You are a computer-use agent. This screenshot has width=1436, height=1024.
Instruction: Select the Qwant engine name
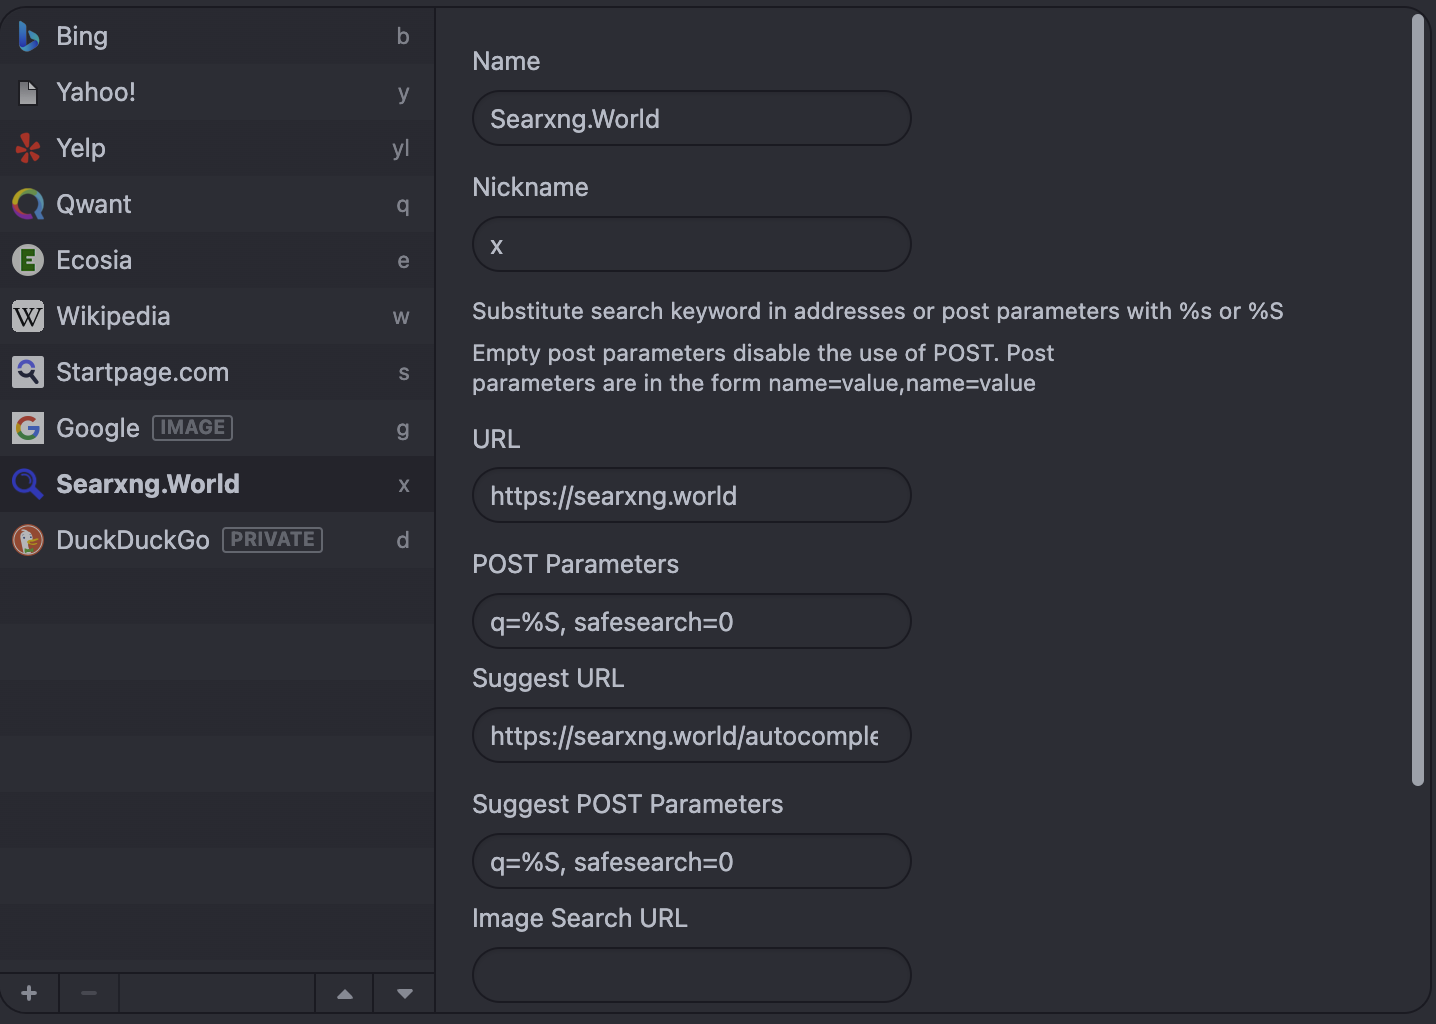pos(94,205)
